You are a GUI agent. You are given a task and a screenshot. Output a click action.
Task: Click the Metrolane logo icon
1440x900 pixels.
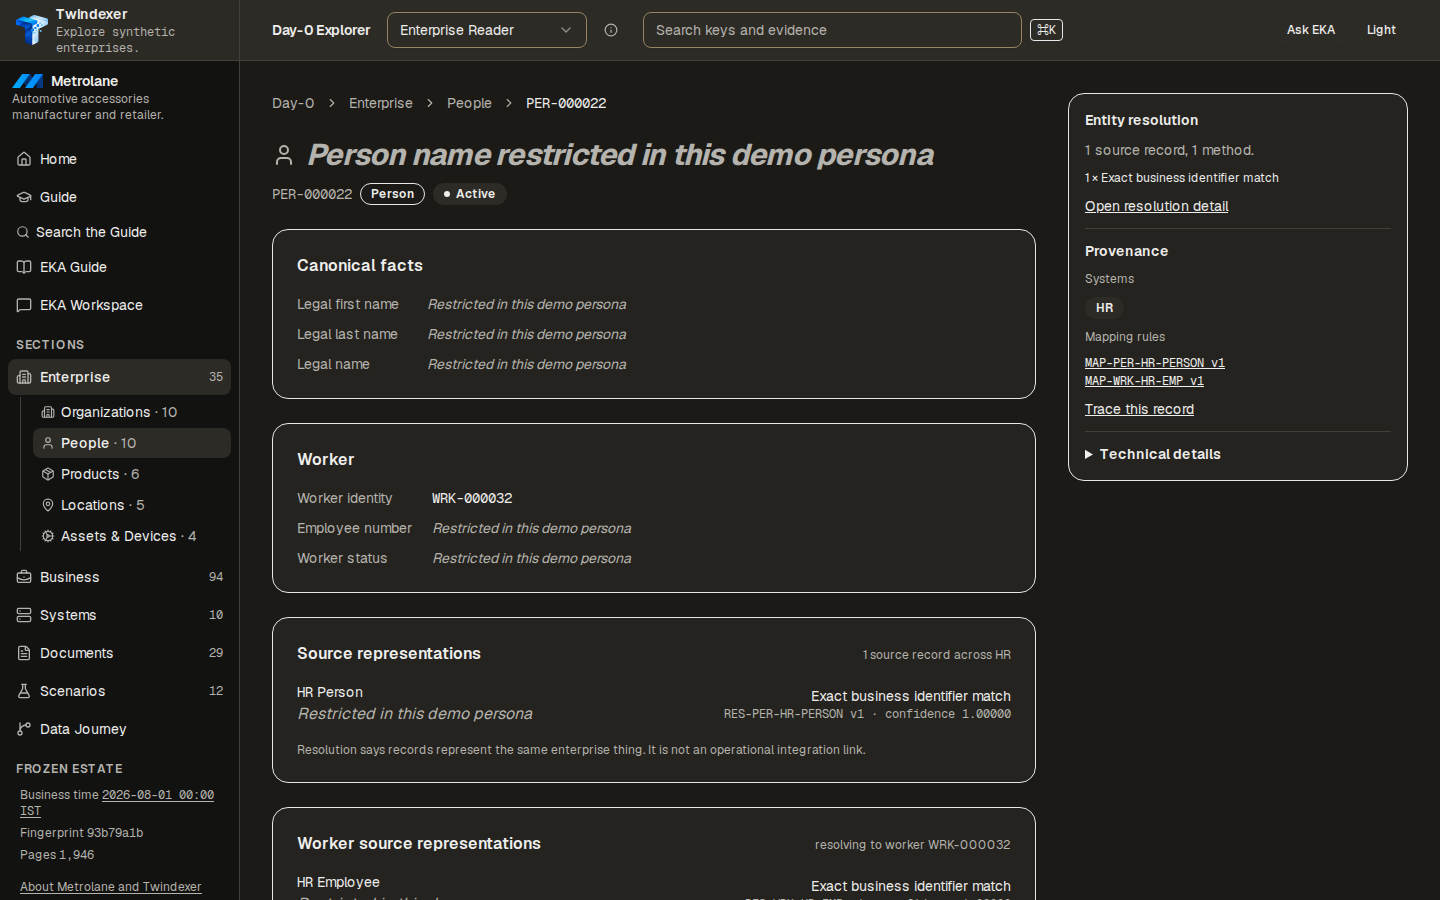pyautogui.click(x=28, y=81)
